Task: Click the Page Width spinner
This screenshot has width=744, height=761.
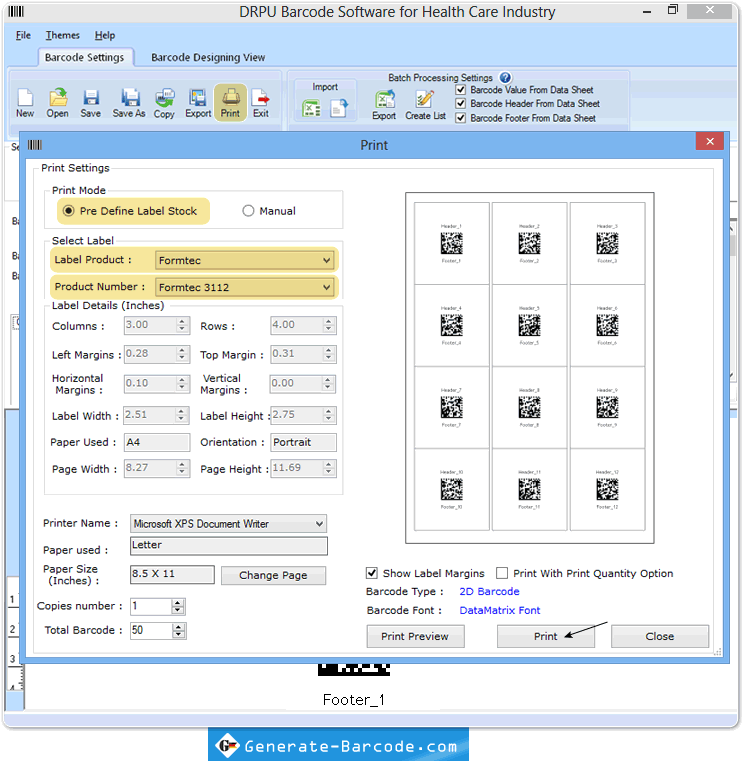Action: [x=182, y=468]
